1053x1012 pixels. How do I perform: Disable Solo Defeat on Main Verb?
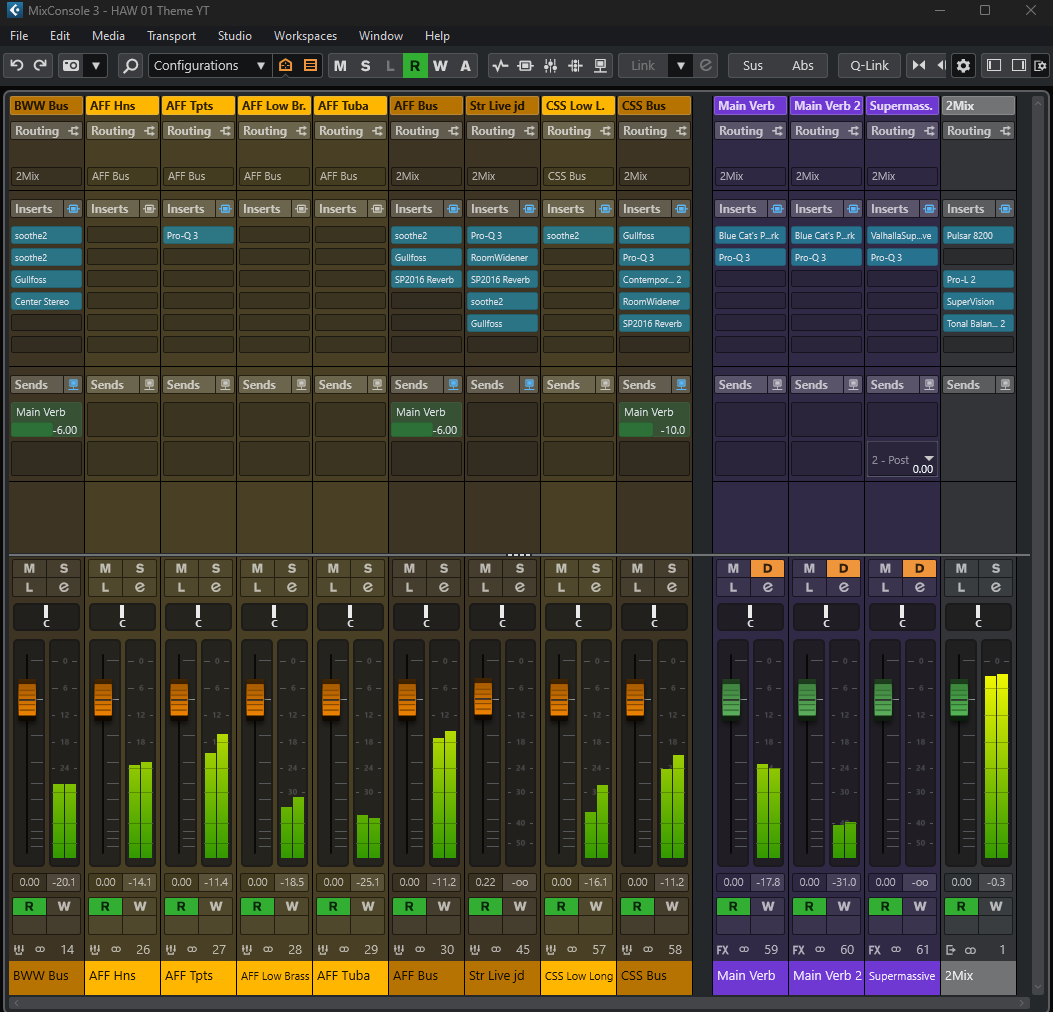tap(767, 568)
